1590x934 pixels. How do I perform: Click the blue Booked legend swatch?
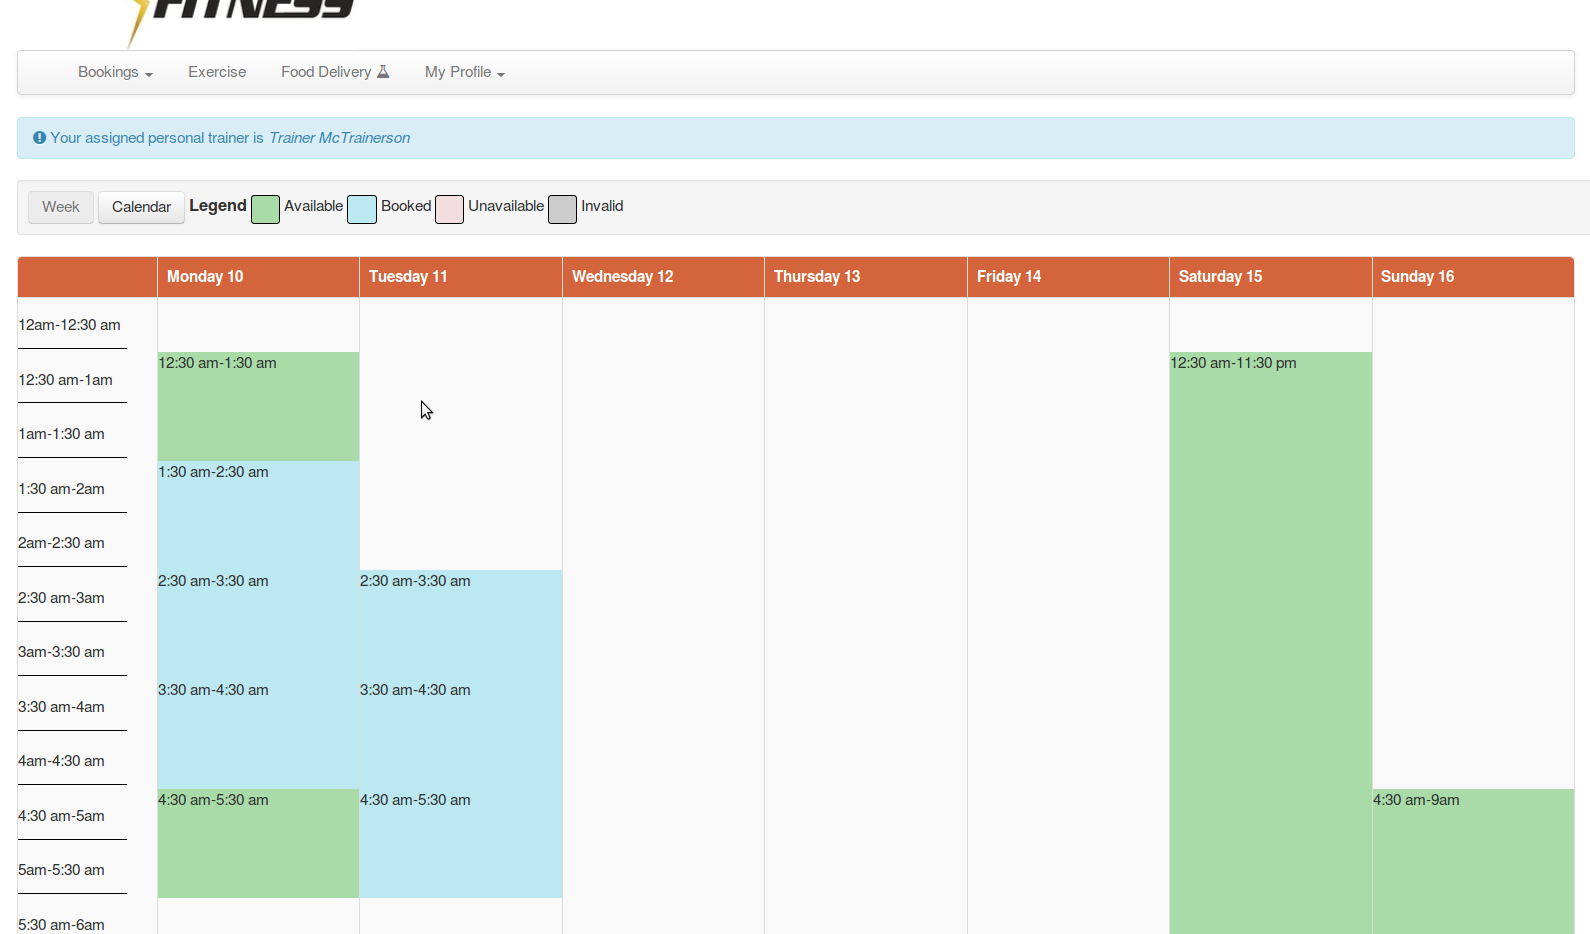[x=362, y=209]
